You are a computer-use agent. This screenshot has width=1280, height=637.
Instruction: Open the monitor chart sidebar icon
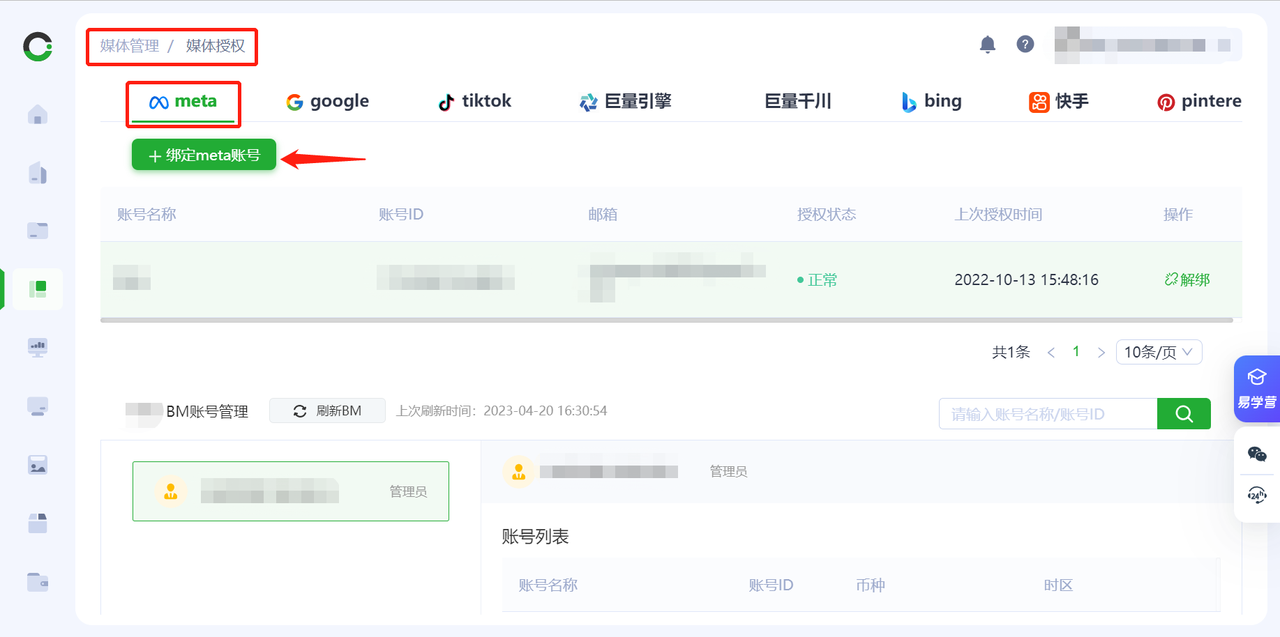[38, 347]
